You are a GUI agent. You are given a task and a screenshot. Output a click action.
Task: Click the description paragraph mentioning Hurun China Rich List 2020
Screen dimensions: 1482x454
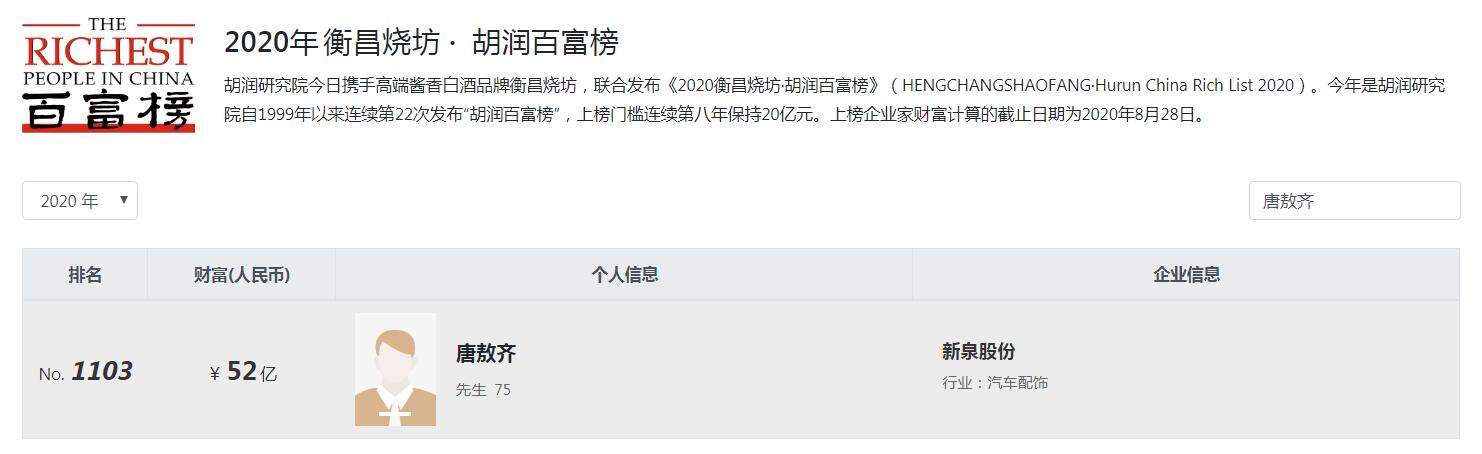click(x=835, y=99)
